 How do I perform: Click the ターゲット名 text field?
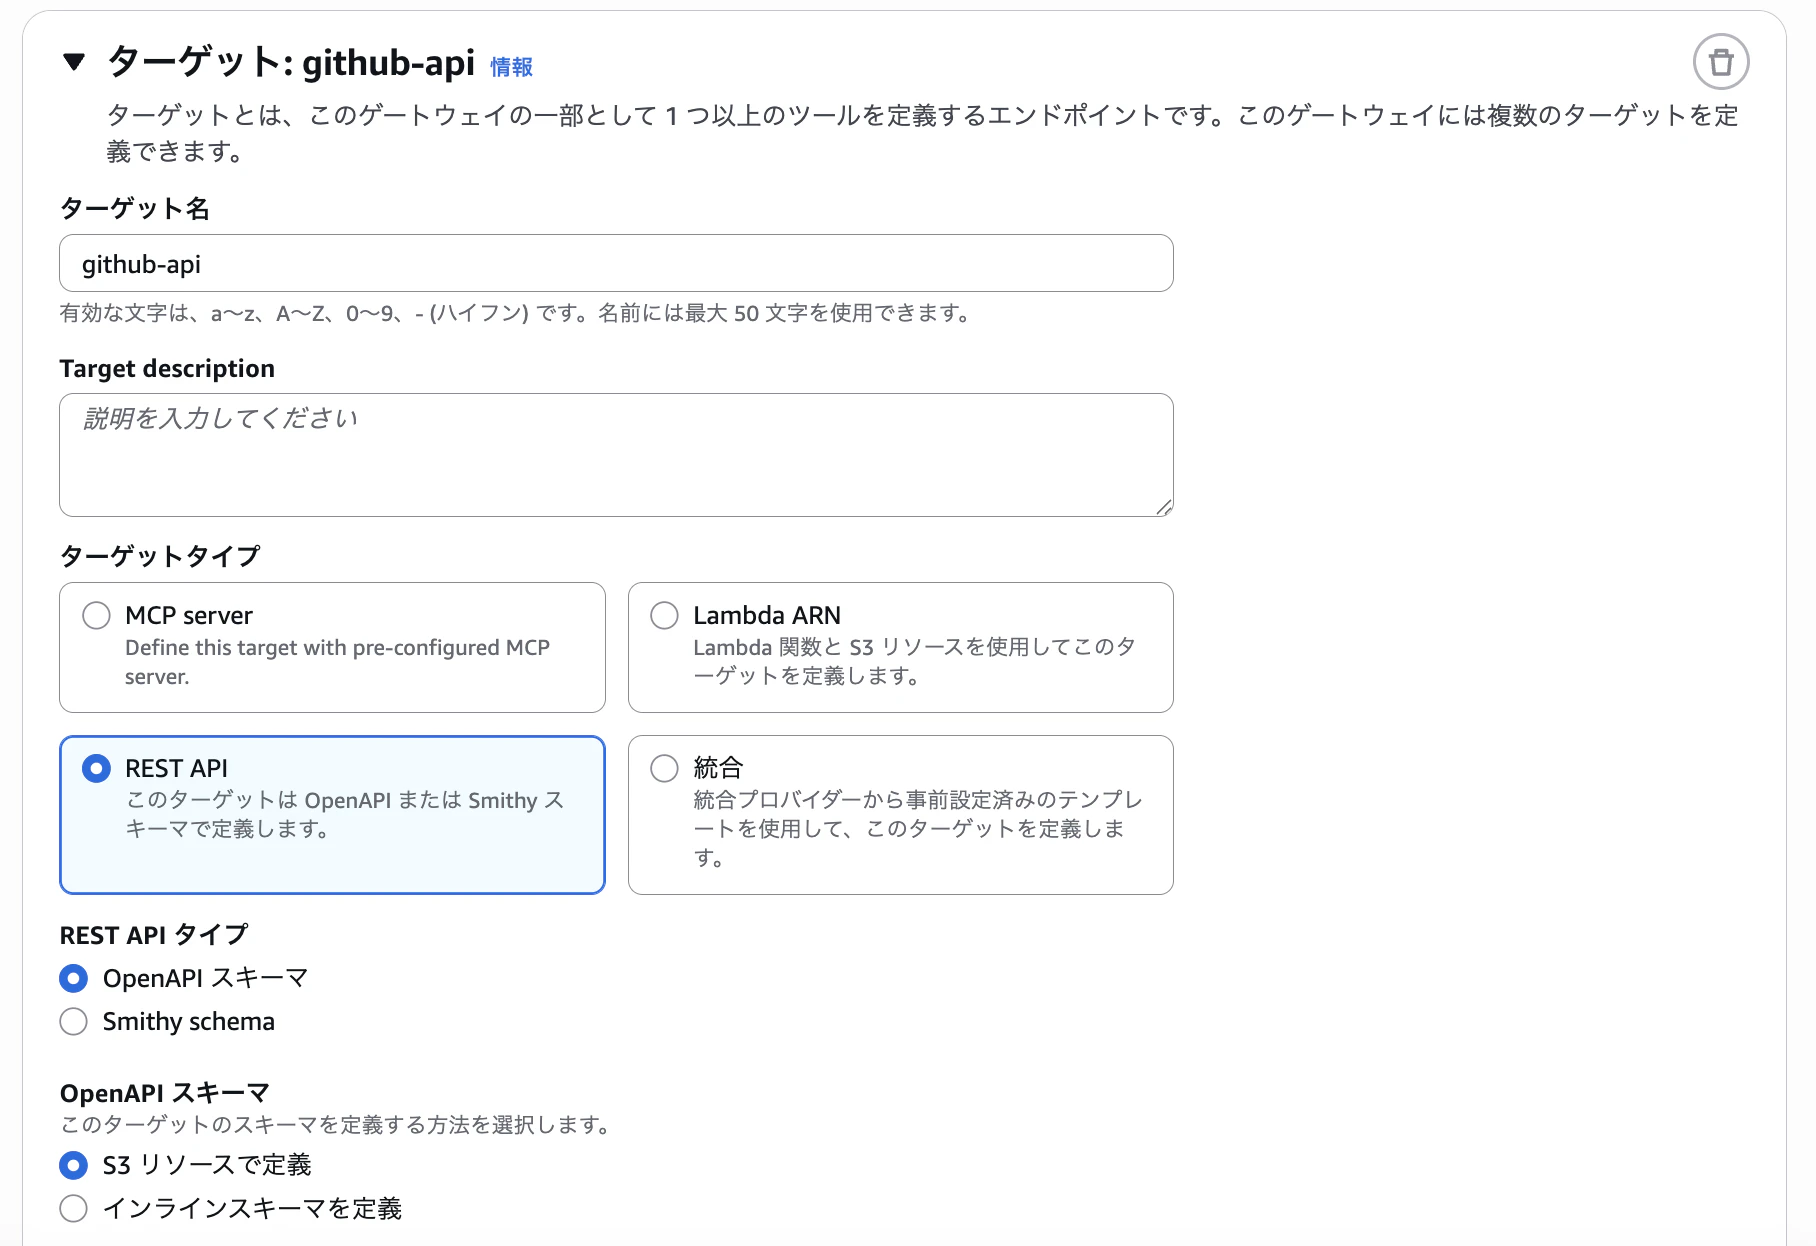pos(615,263)
